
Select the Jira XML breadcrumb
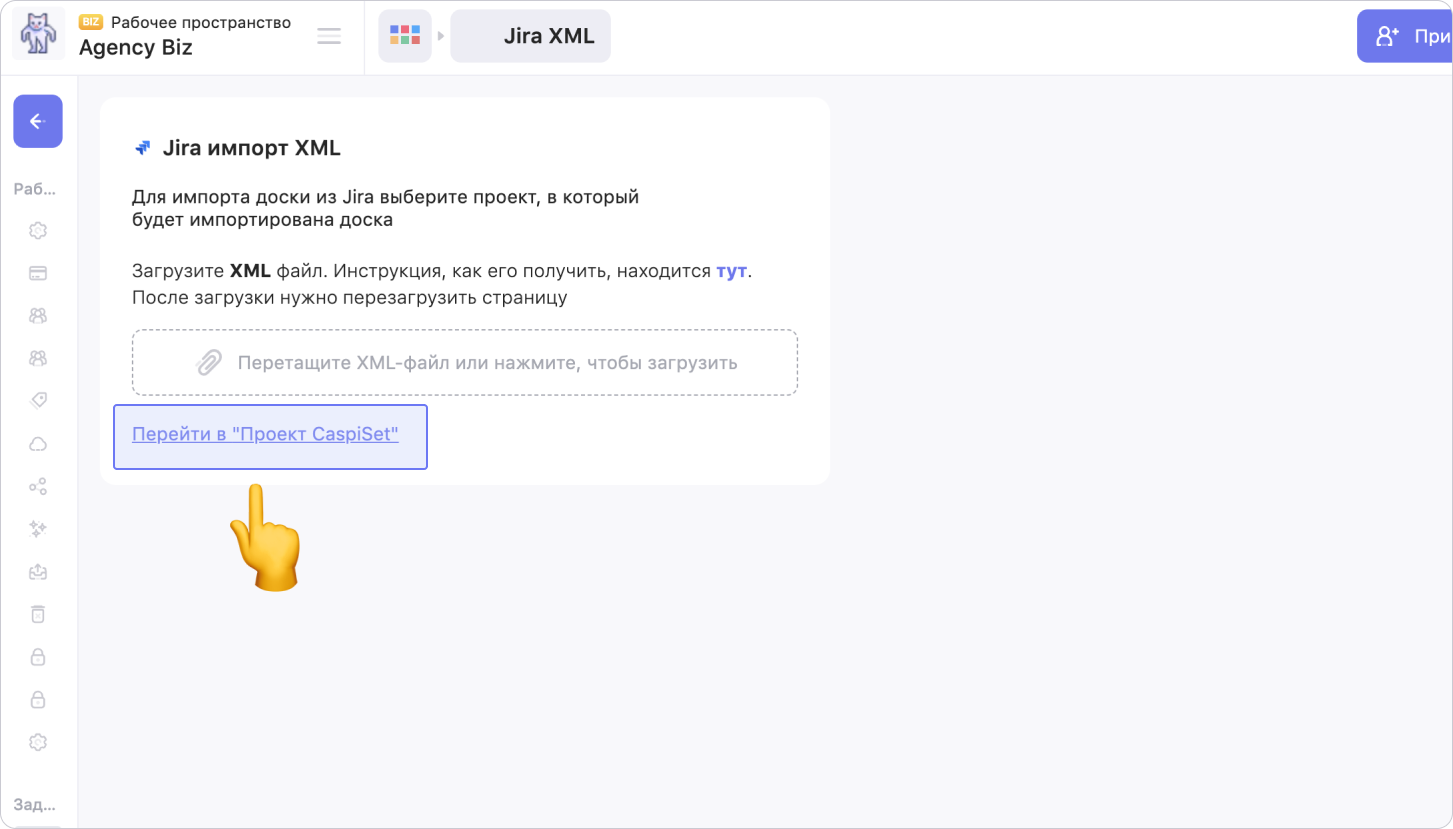[530, 36]
